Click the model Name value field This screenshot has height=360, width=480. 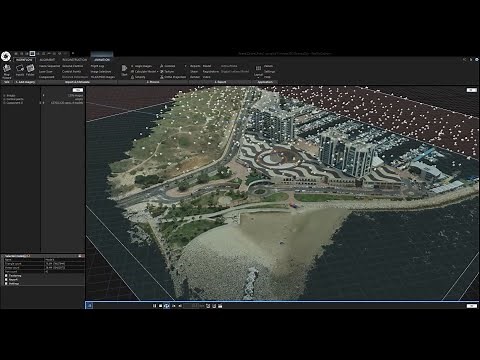tap(64, 260)
